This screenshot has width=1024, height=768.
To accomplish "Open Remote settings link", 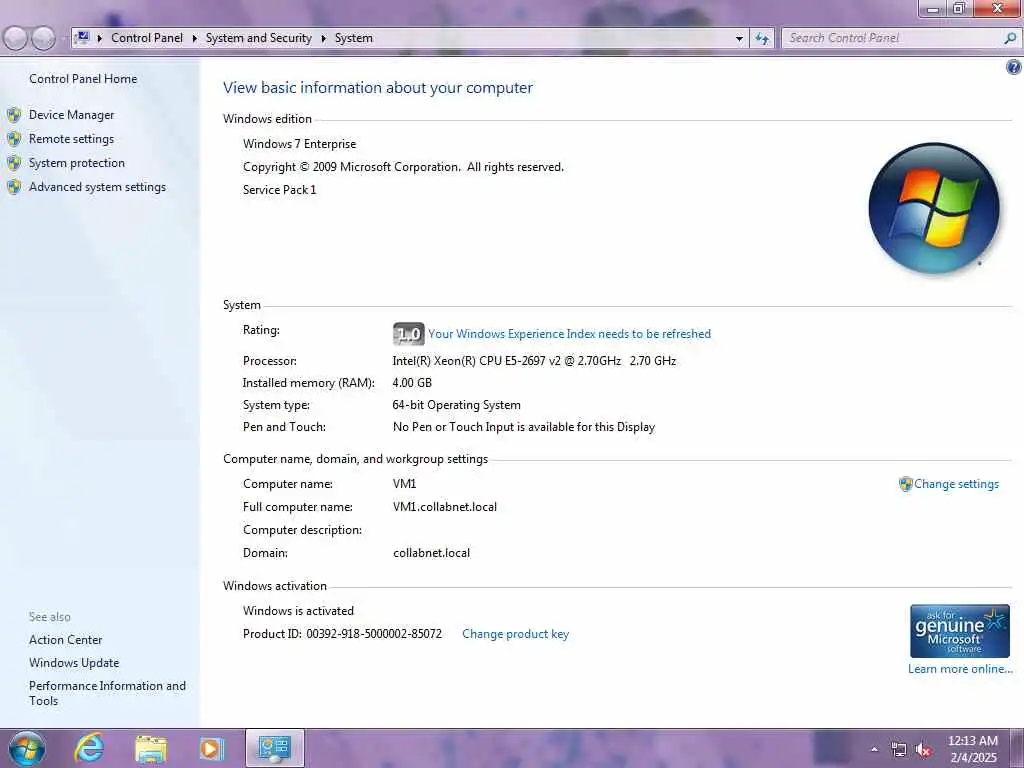I will point(71,139).
